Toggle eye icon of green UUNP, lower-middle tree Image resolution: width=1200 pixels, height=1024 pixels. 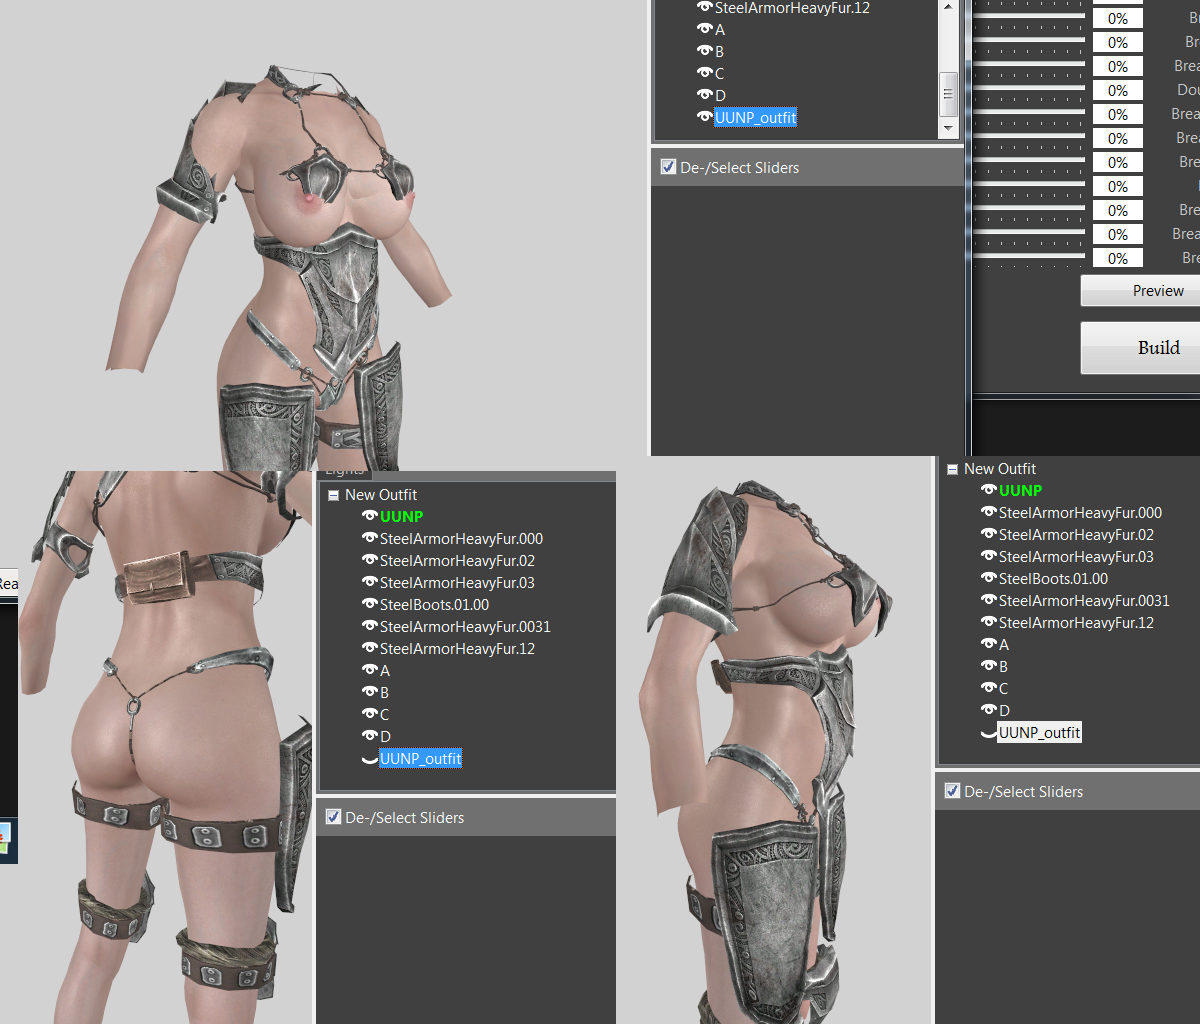(x=370, y=517)
